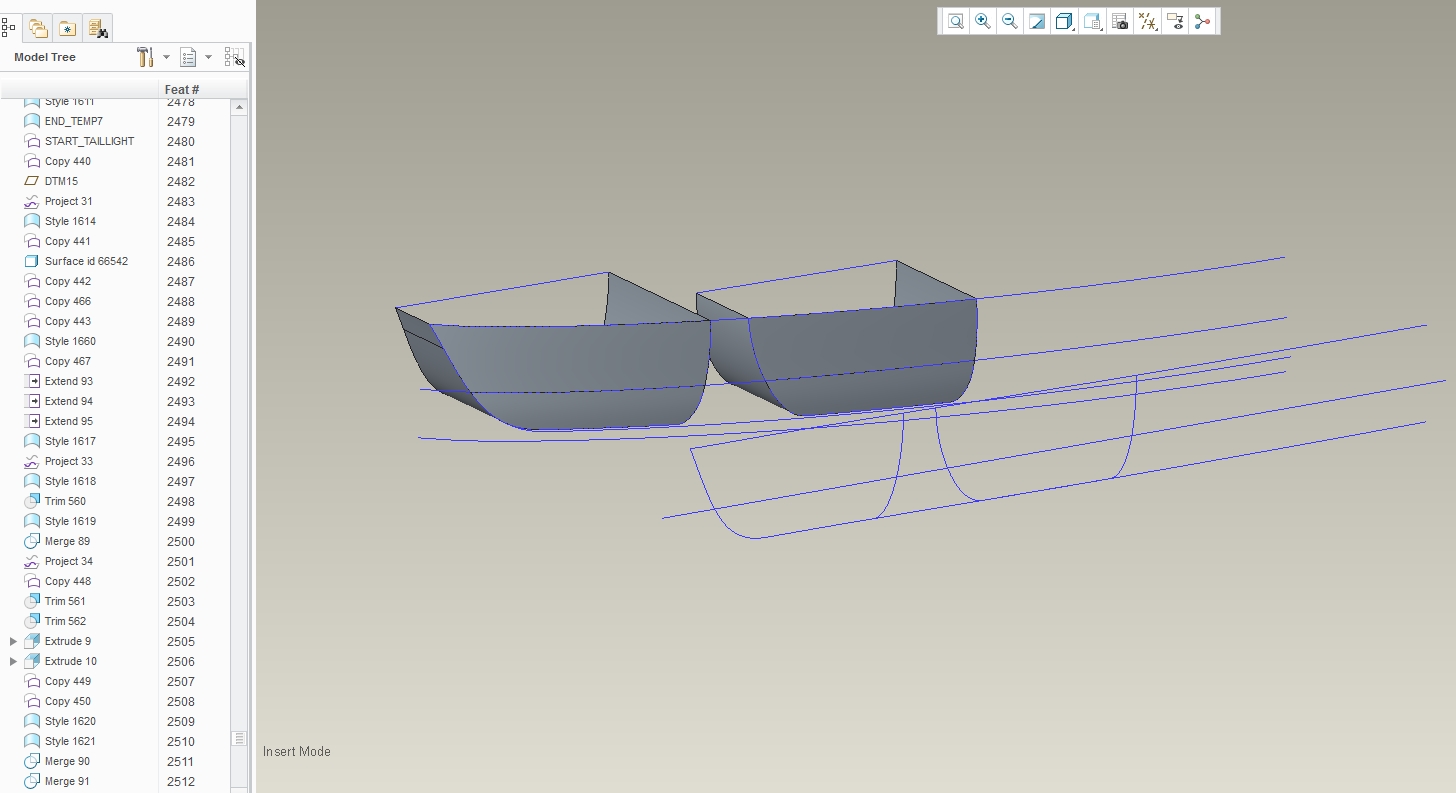
Task: Select the Trim 561 feature
Action: [65, 601]
